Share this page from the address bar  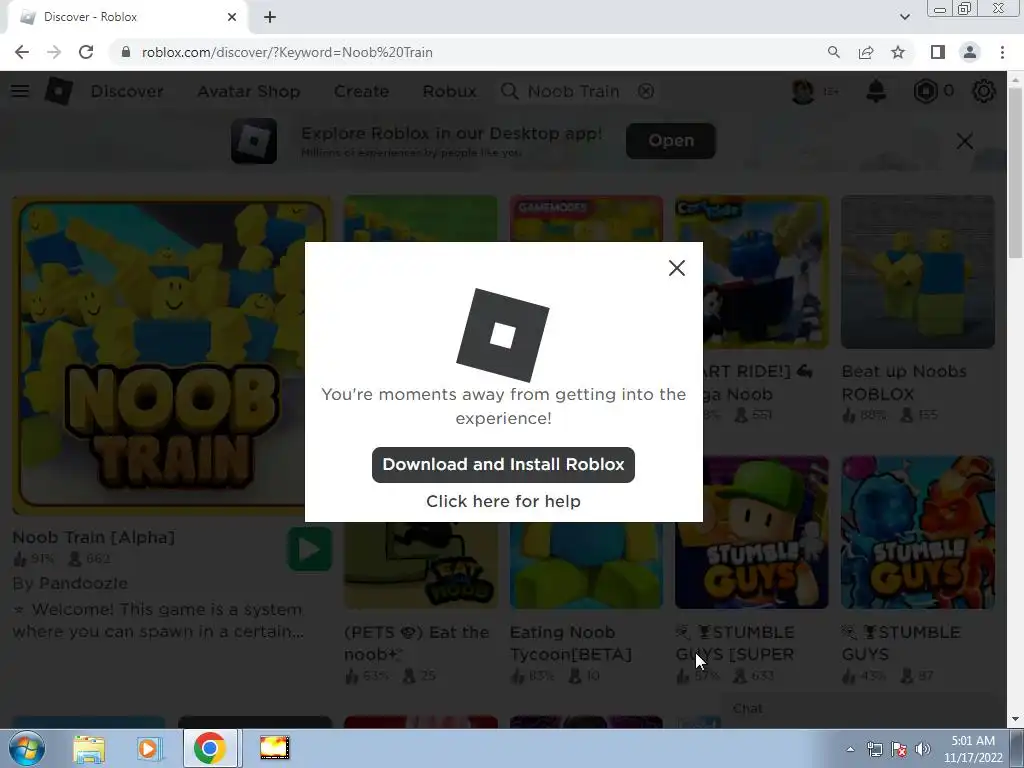coord(866,52)
